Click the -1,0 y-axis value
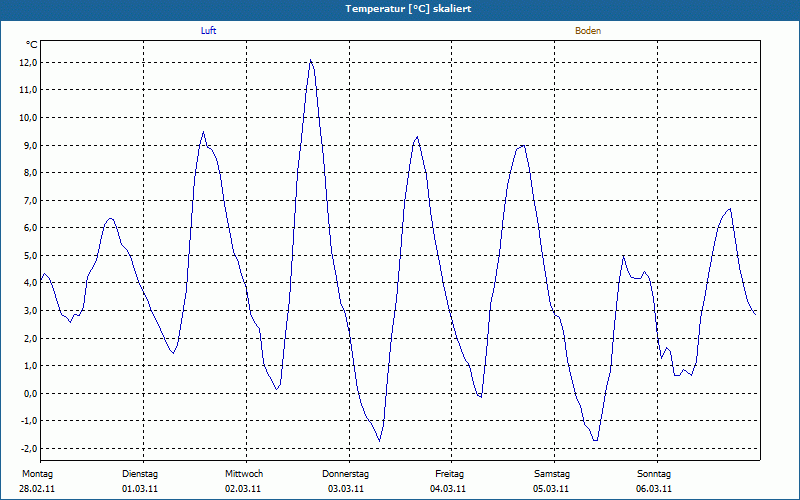The height and width of the screenshot is (500, 800). click(28, 420)
